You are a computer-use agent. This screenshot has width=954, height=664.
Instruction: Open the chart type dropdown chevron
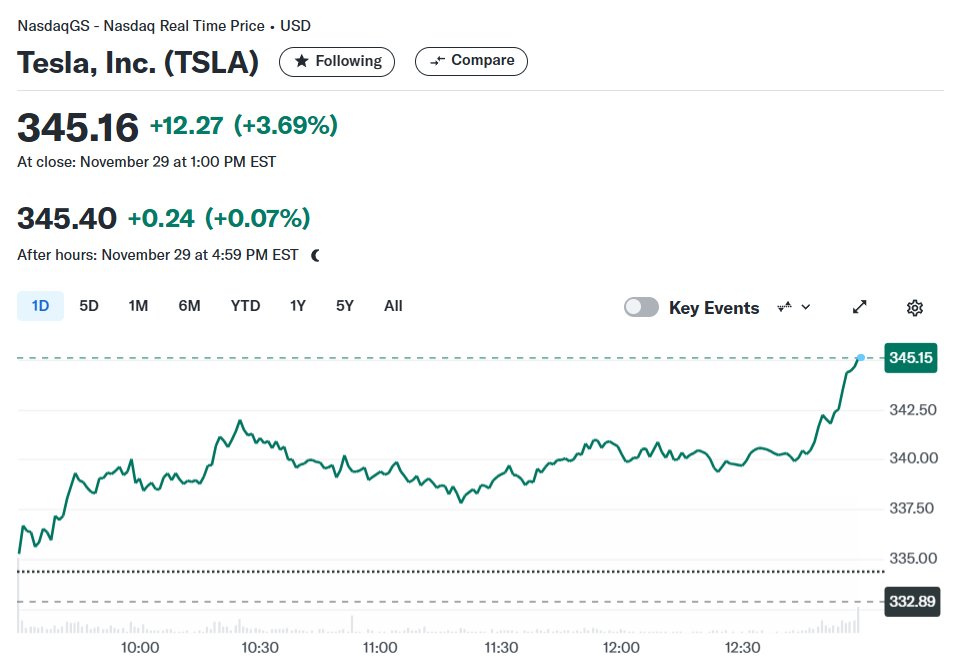tap(806, 307)
